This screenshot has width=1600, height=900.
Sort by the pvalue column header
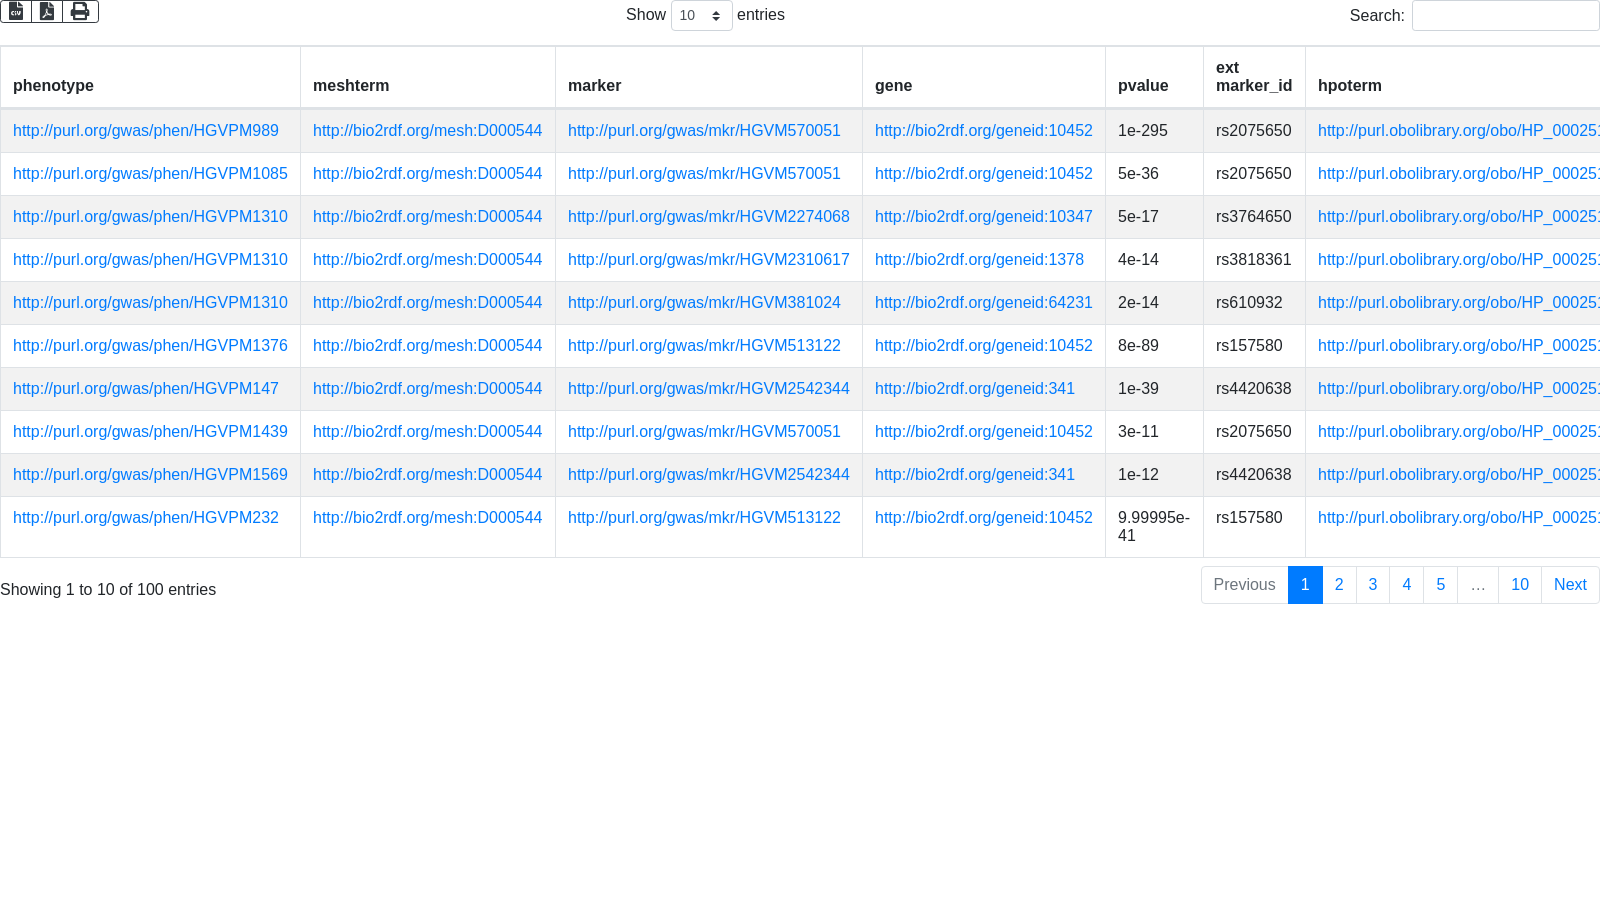pos(1143,86)
